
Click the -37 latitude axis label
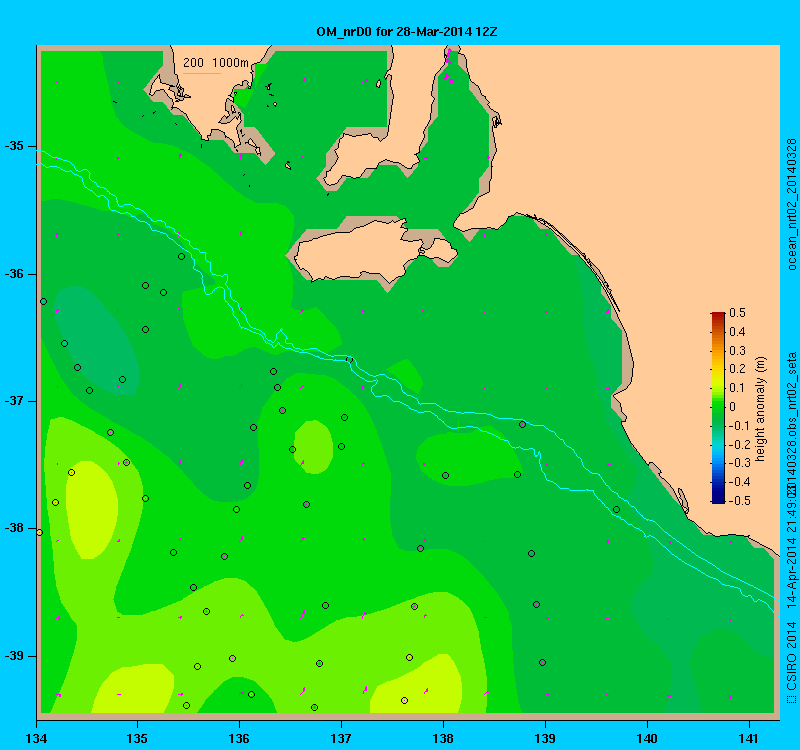[x=14, y=401]
